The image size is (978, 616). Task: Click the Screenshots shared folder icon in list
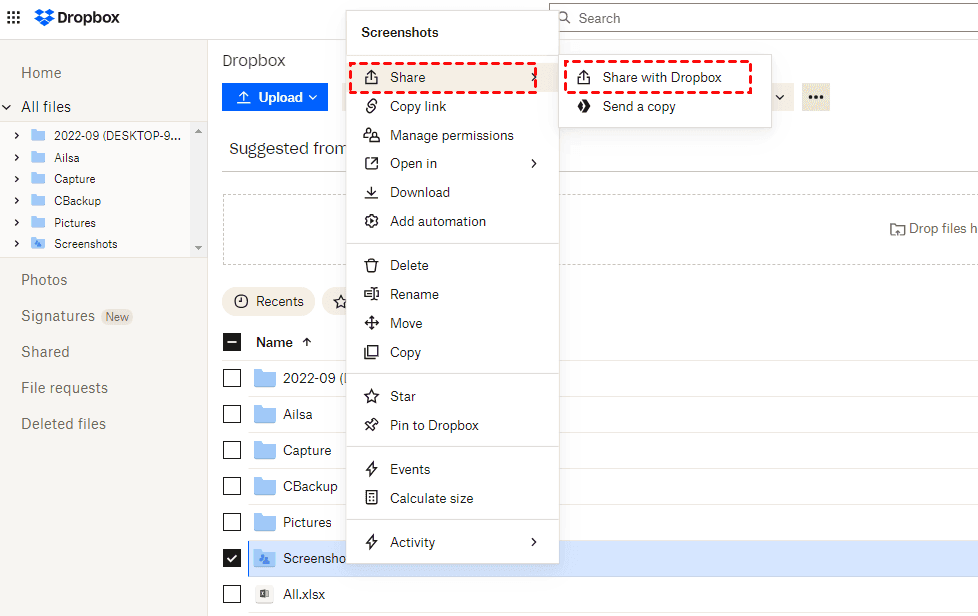tap(264, 558)
